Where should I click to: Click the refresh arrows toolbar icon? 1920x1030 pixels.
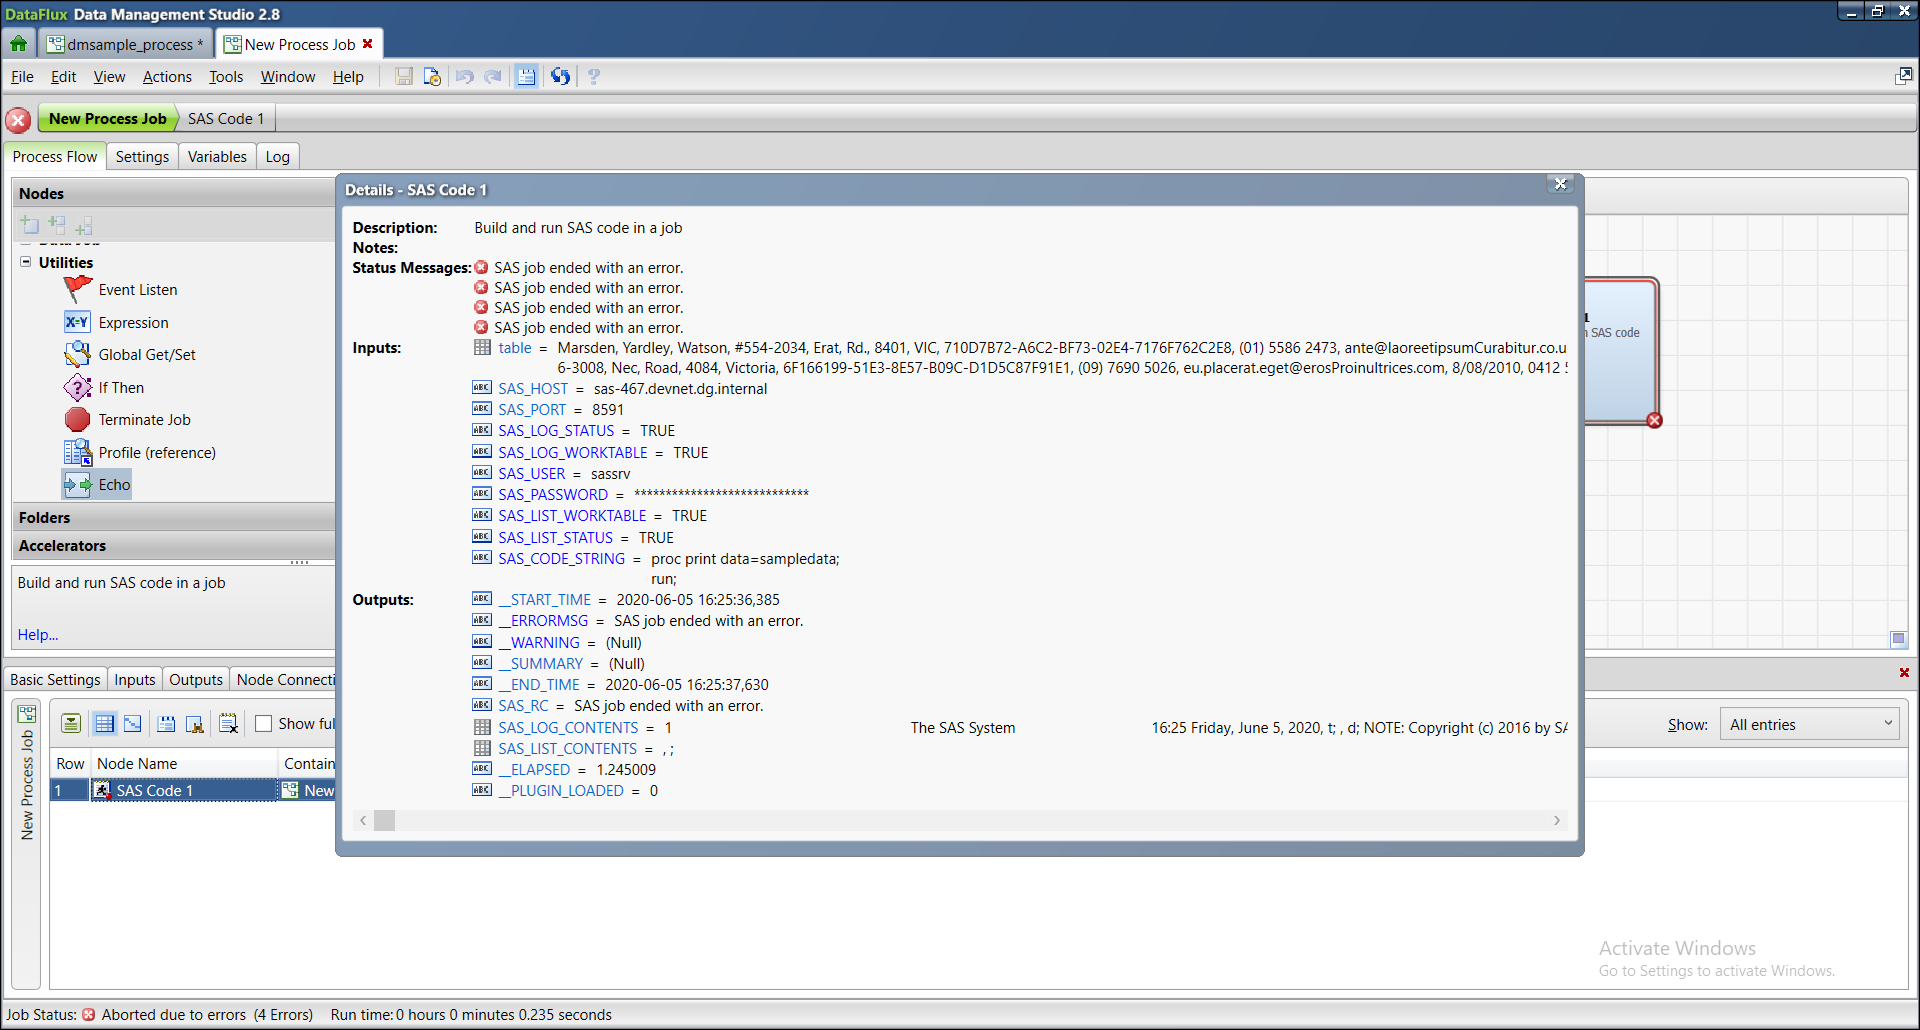(560, 77)
